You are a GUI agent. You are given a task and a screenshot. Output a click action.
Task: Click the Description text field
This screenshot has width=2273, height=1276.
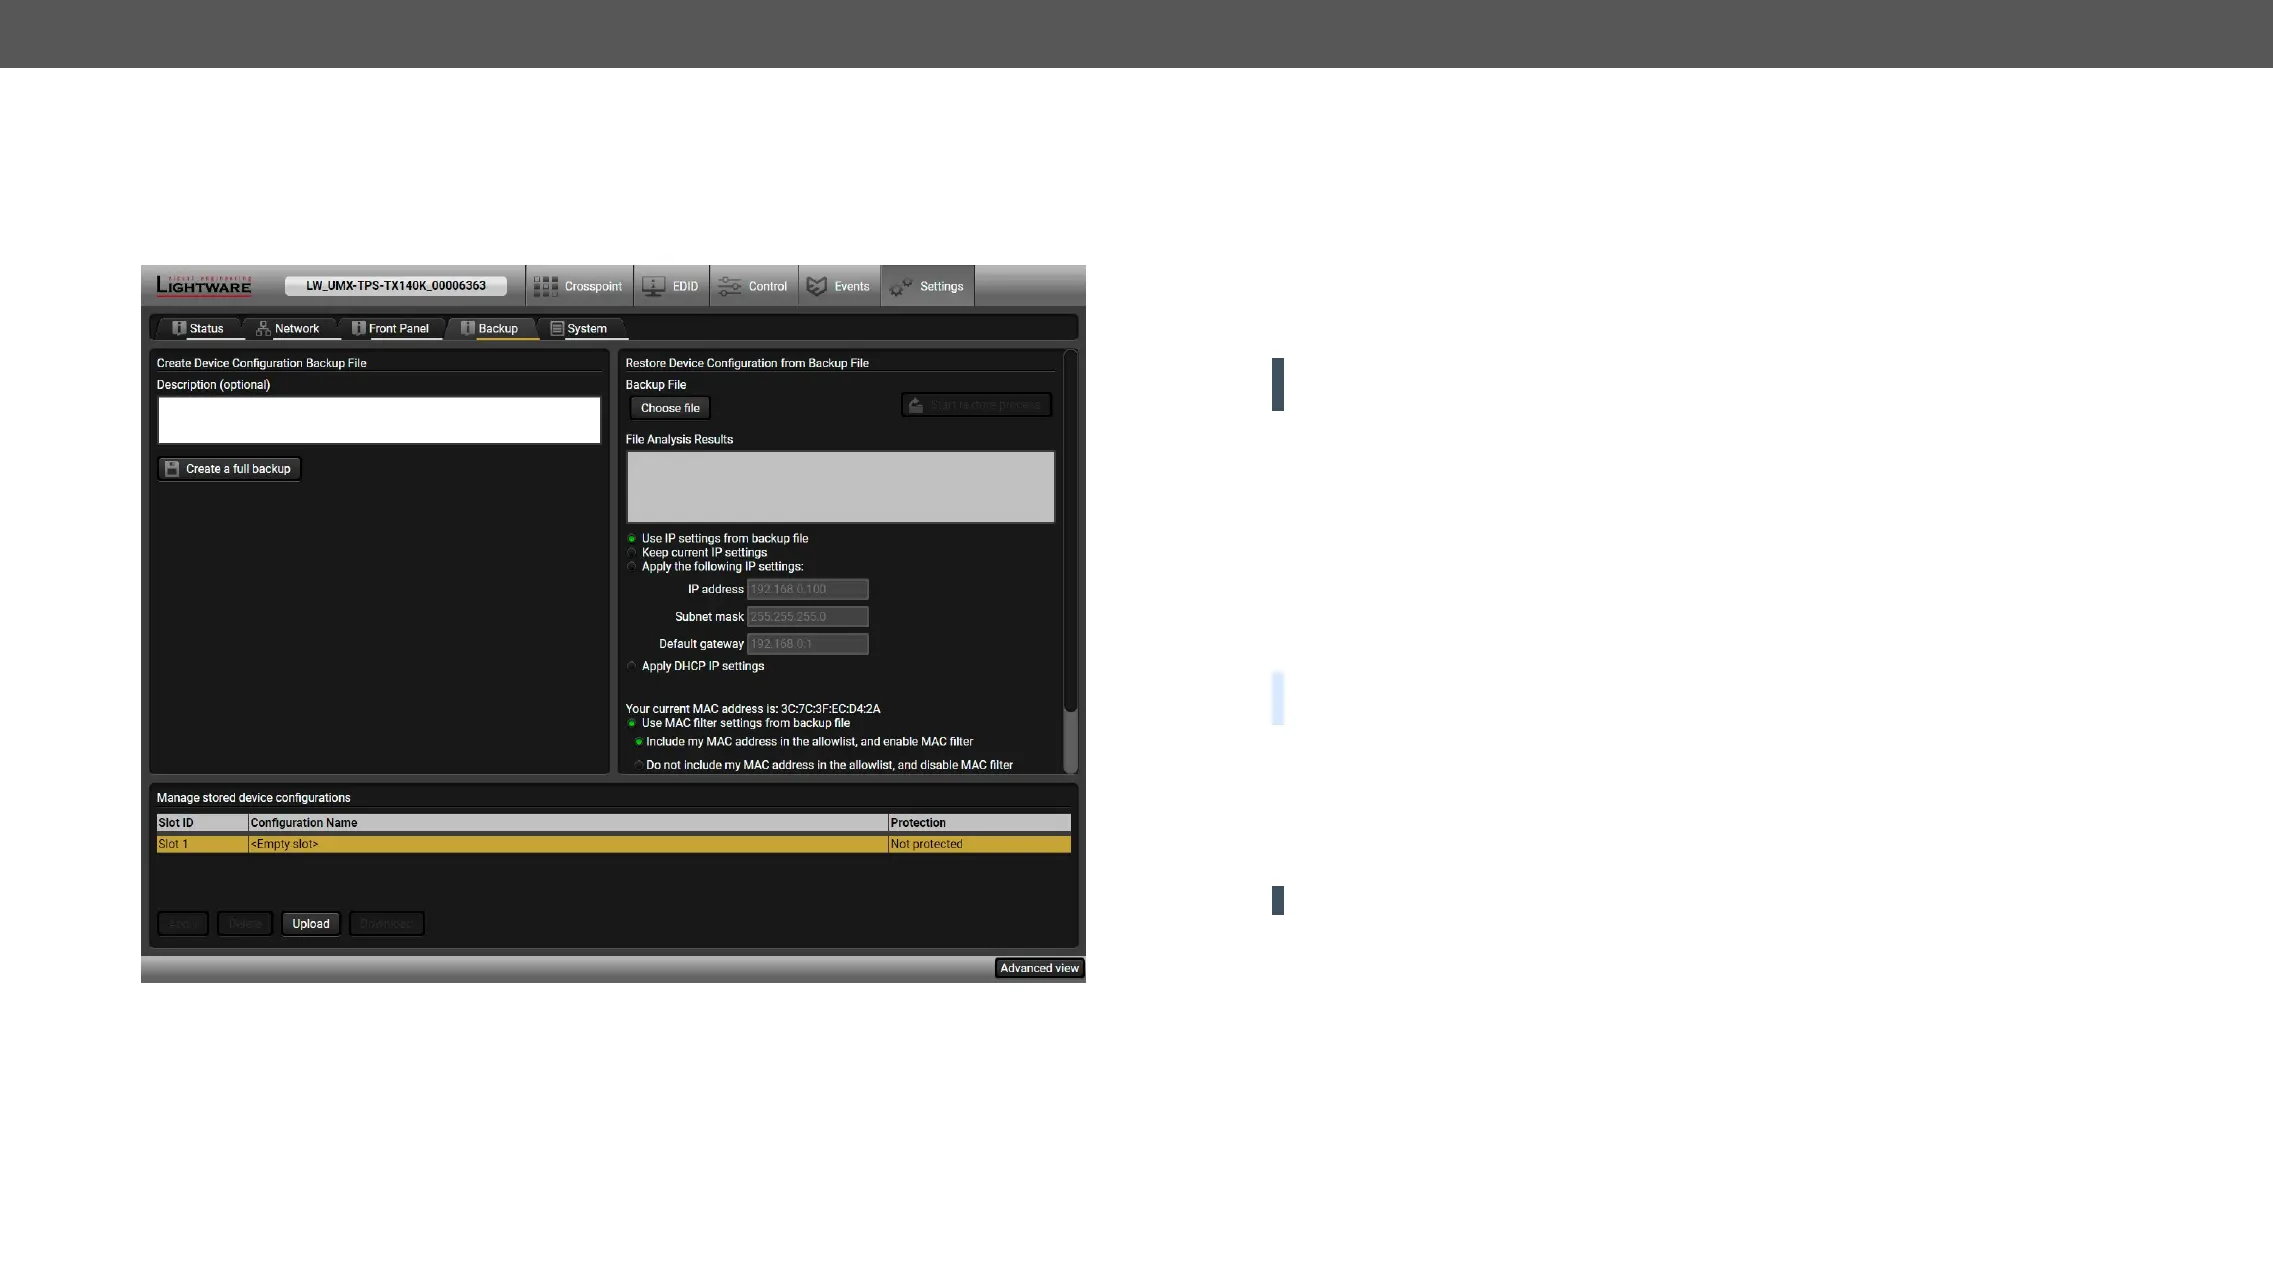click(379, 420)
